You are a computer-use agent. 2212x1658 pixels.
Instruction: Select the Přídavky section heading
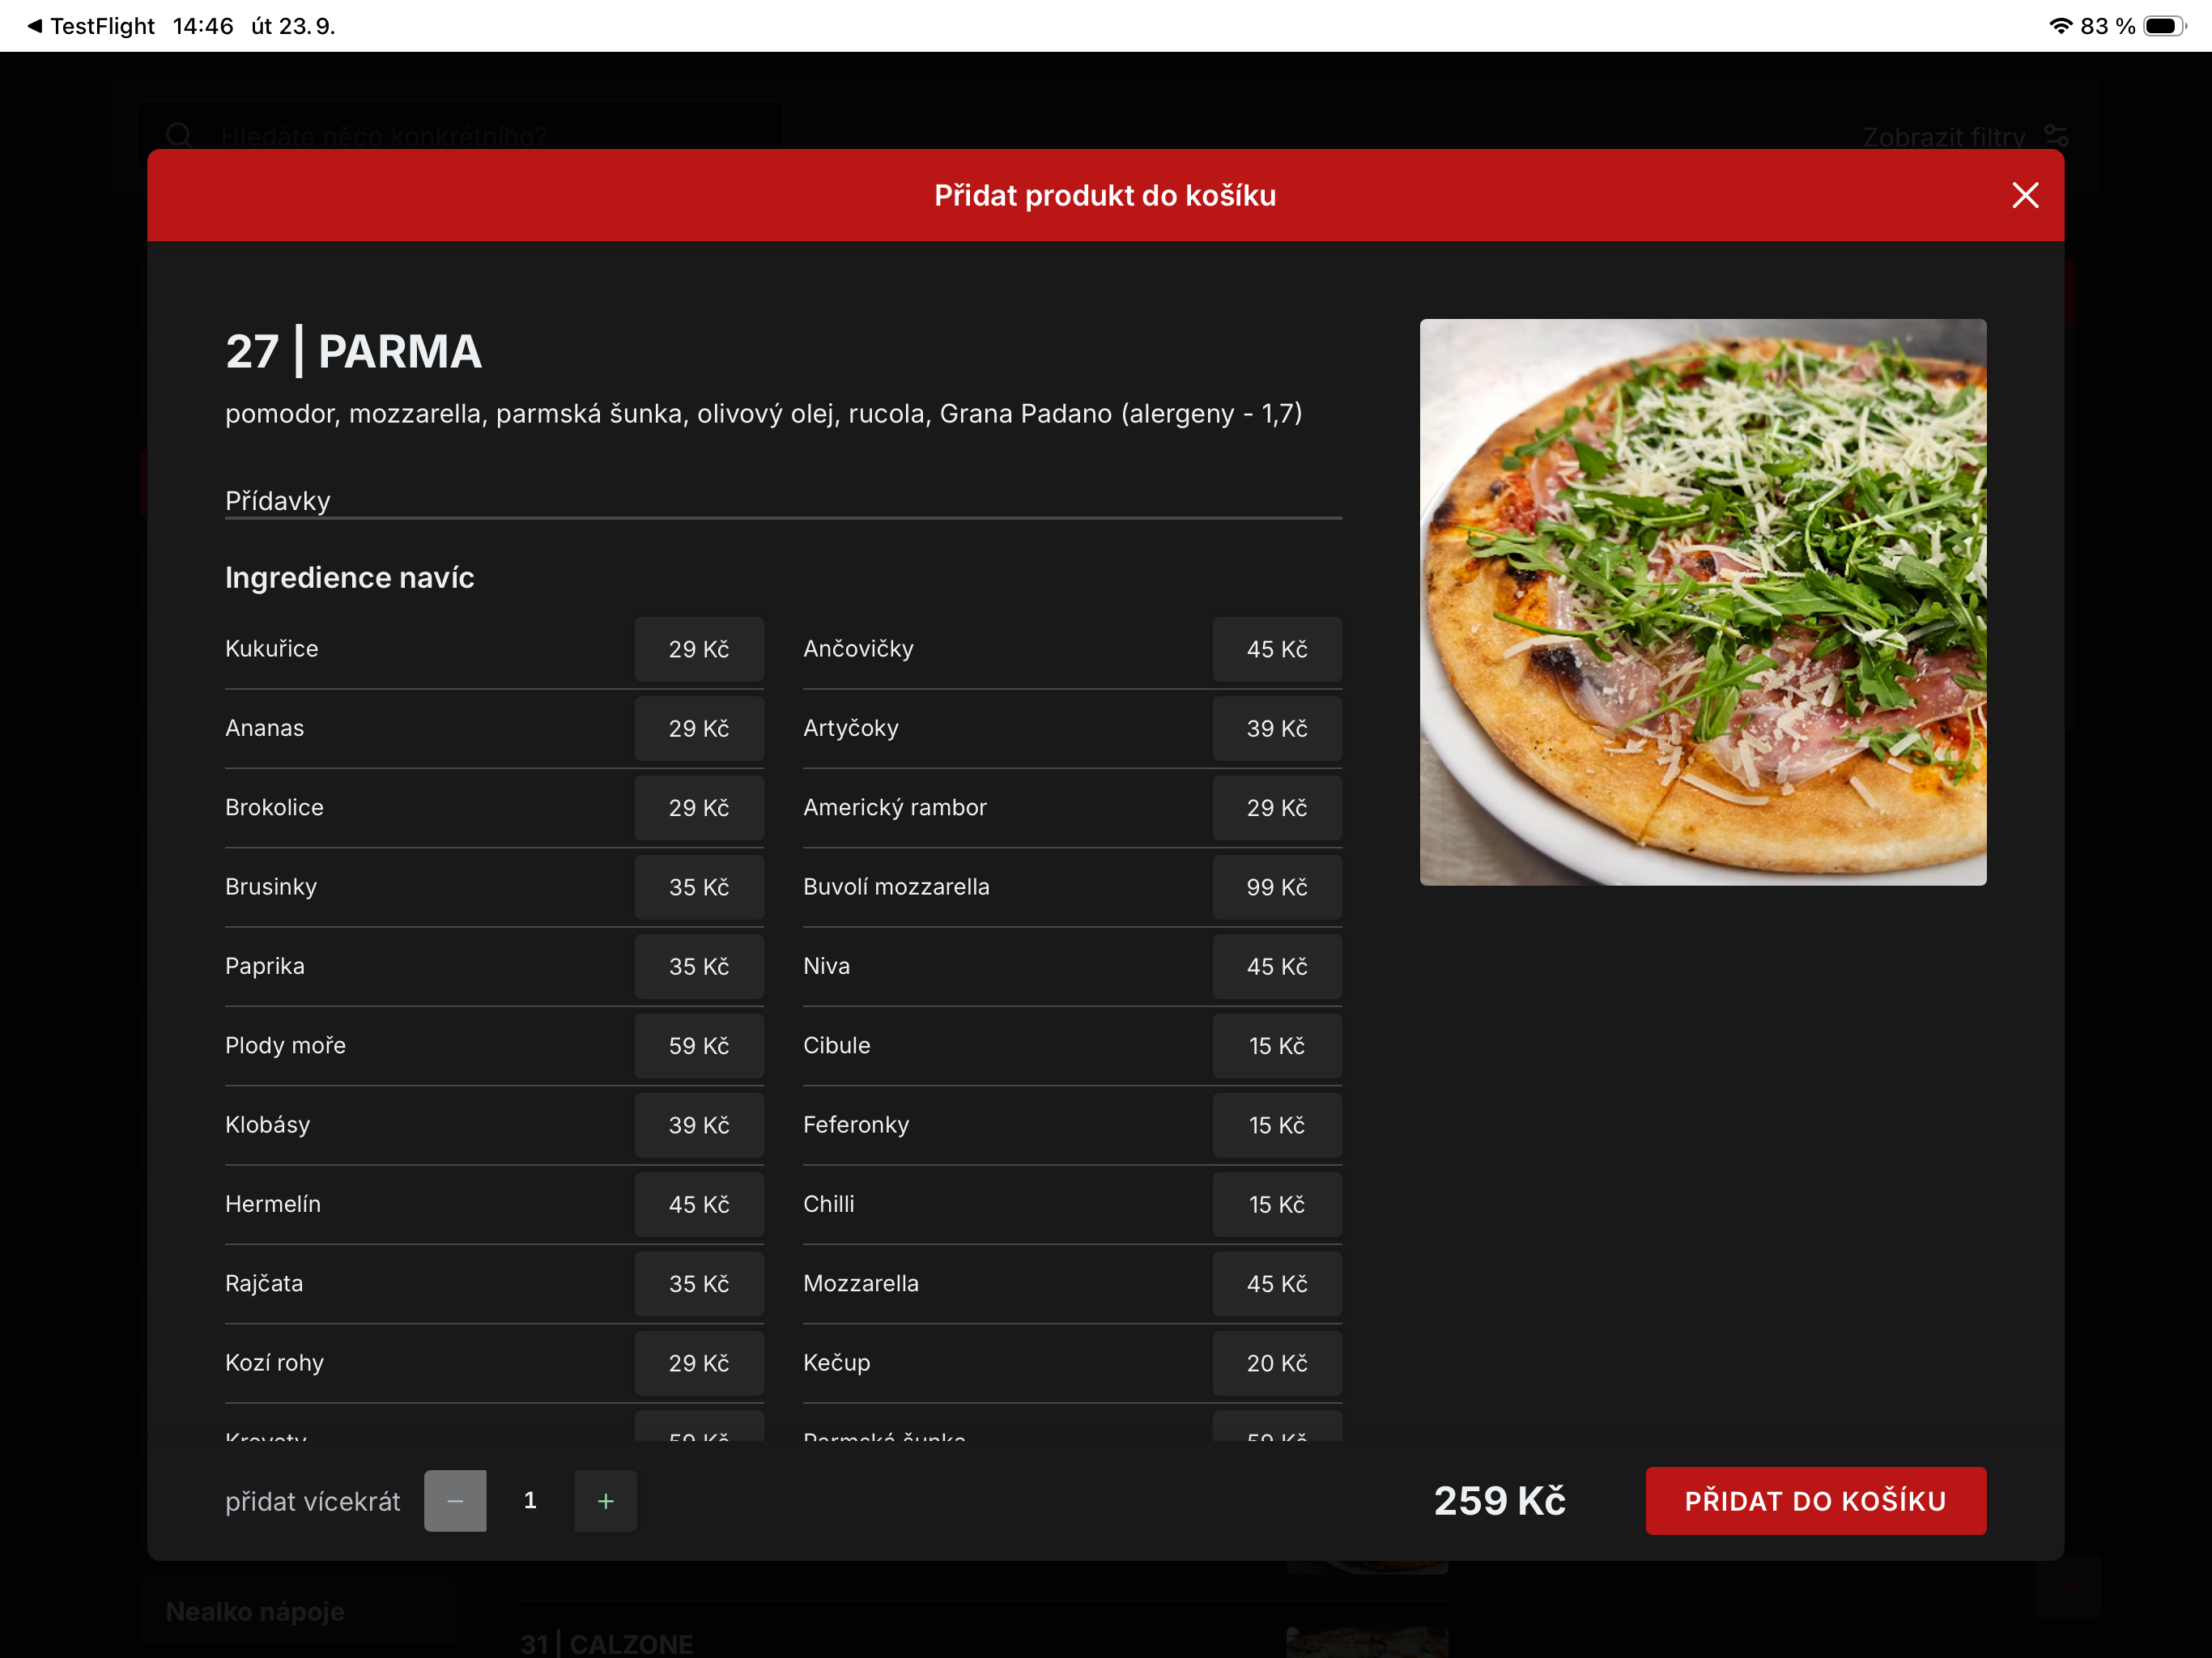pyautogui.click(x=277, y=501)
